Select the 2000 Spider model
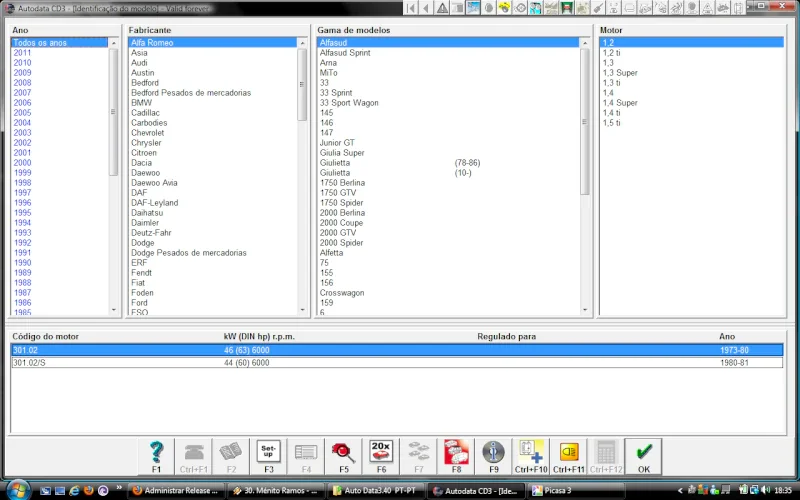Image resolution: width=800 pixels, height=500 pixels. (x=341, y=243)
